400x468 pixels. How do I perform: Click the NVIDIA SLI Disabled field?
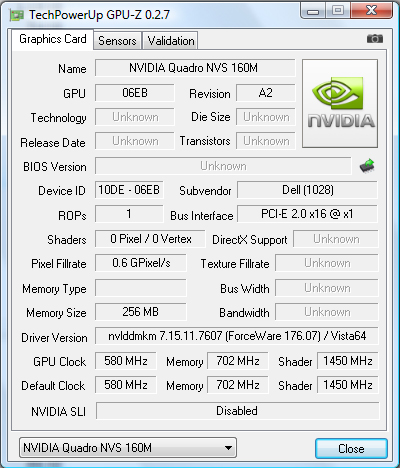(x=237, y=411)
